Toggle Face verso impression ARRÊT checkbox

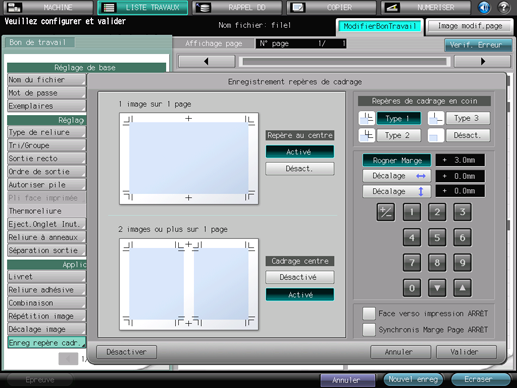point(369,314)
